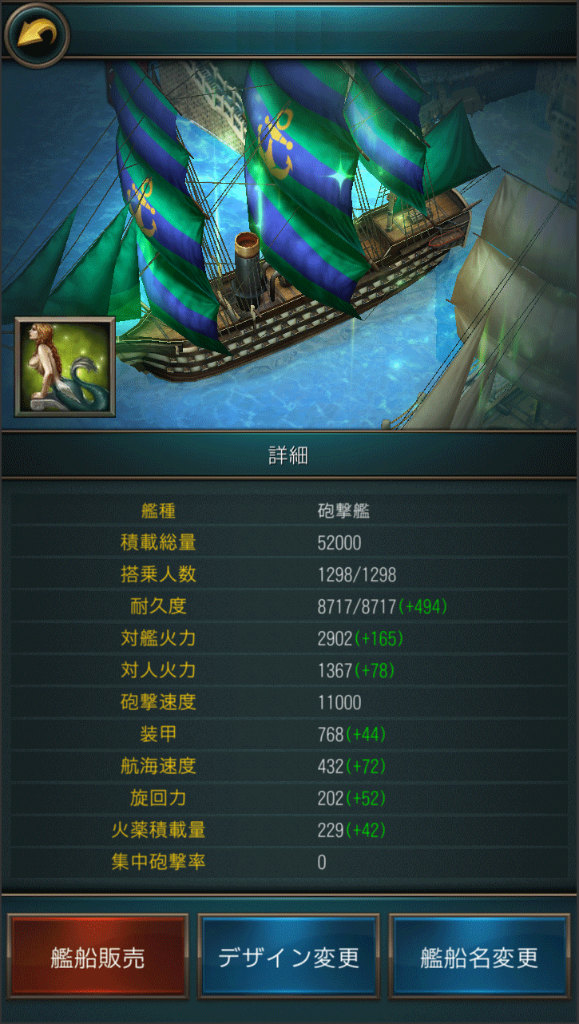Open デザイン変更 design change button
The width and height of the screenshot is (579, 1024).
click(x=289, y=957)
